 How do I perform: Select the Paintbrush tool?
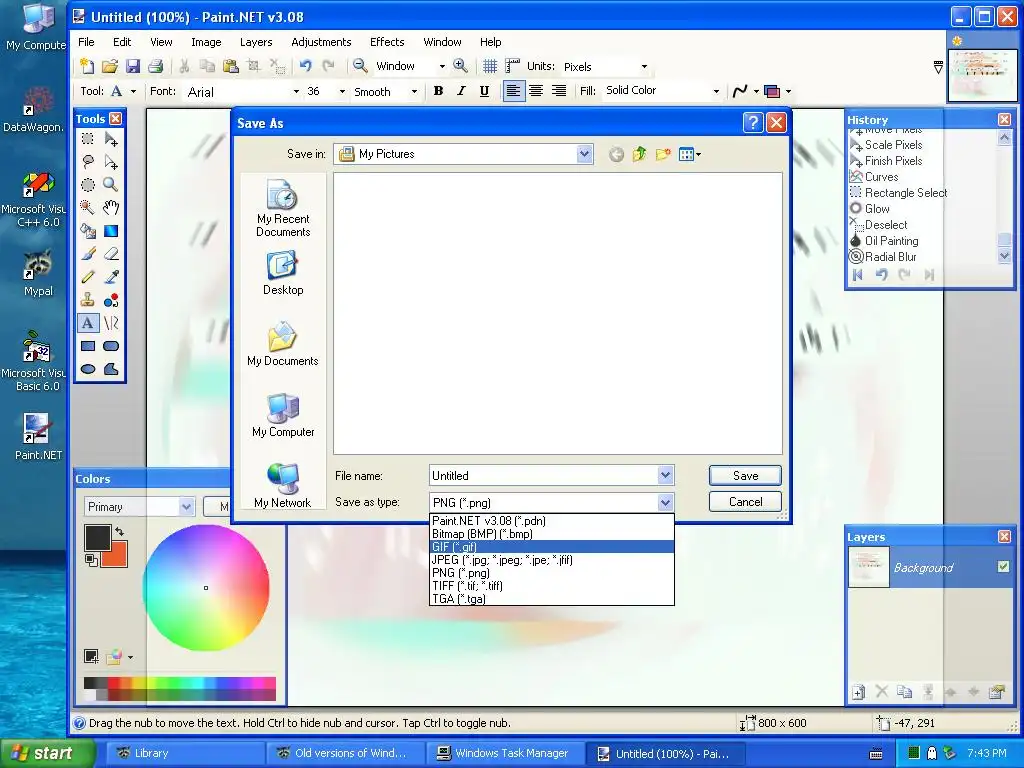click(x=88, y=254)
